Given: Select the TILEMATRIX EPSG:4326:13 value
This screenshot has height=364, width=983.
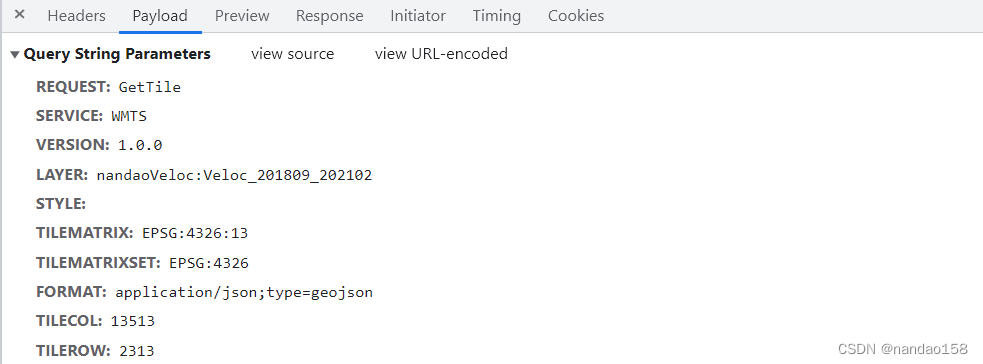Looking at the screenshot, I should click(195, 233).
